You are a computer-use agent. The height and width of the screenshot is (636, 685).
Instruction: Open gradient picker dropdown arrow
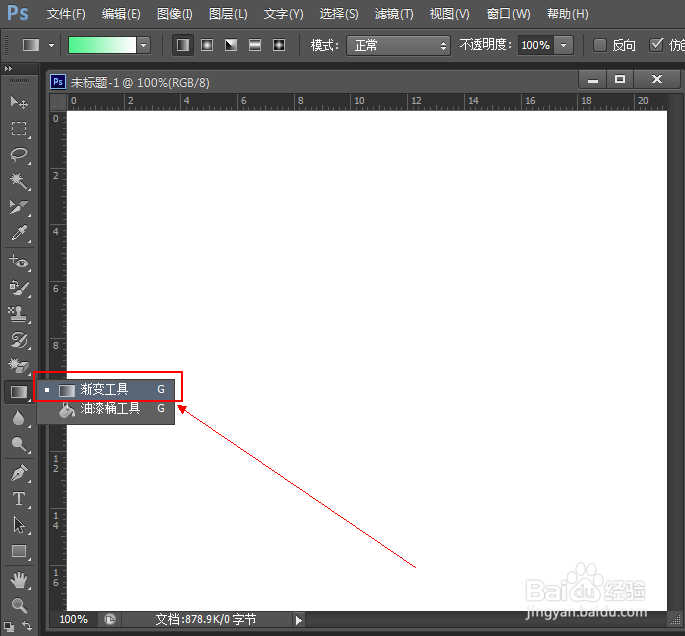143,45
